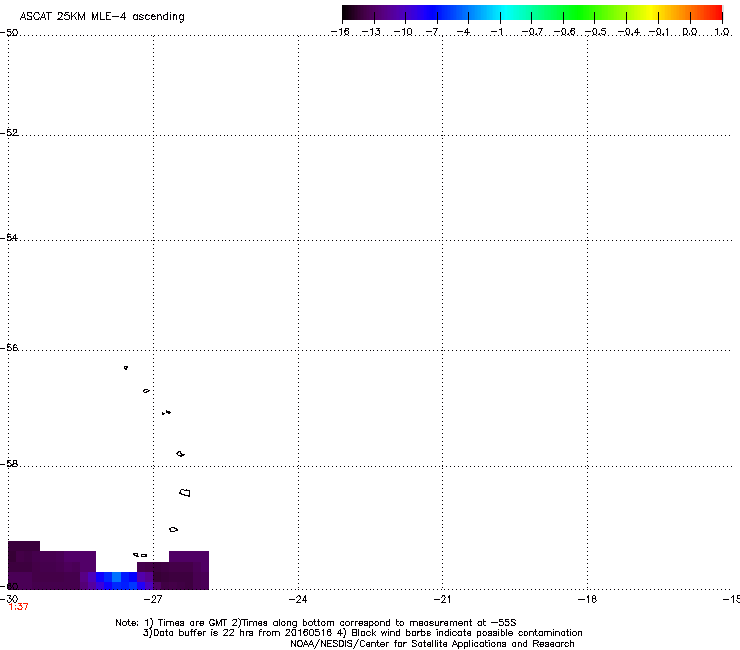Click the -13 colorbar label

pyautogui.click(x=371, y=32)
